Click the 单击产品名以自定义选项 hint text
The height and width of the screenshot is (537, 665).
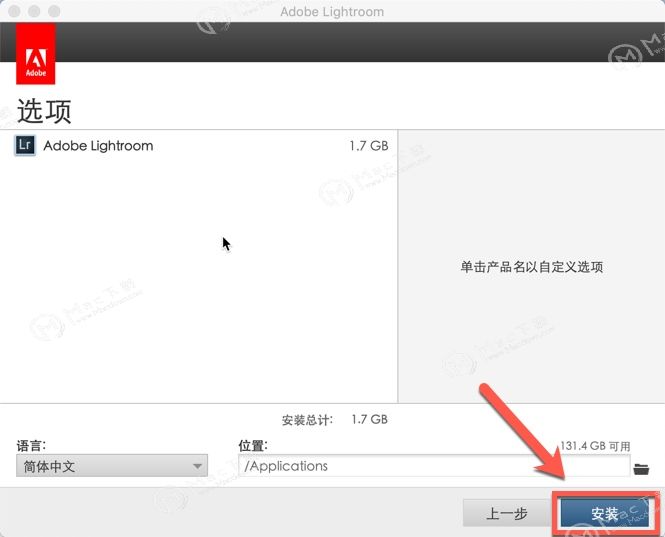point(532,267)
